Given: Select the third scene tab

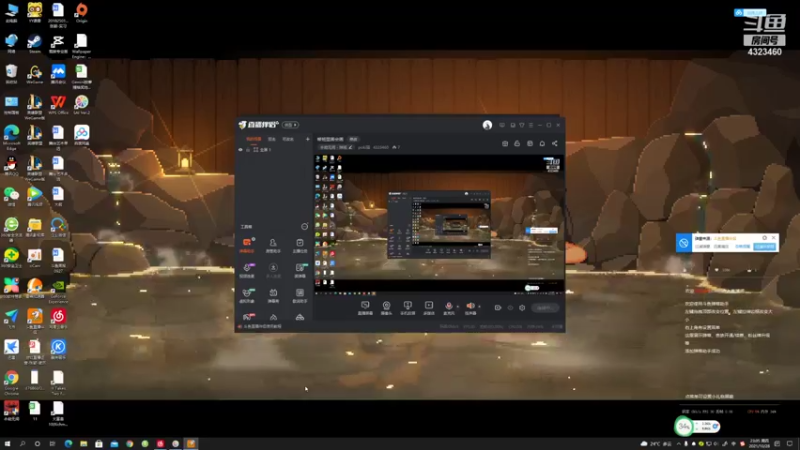Looking at the screenshot, I should click(x=288, y=139).
